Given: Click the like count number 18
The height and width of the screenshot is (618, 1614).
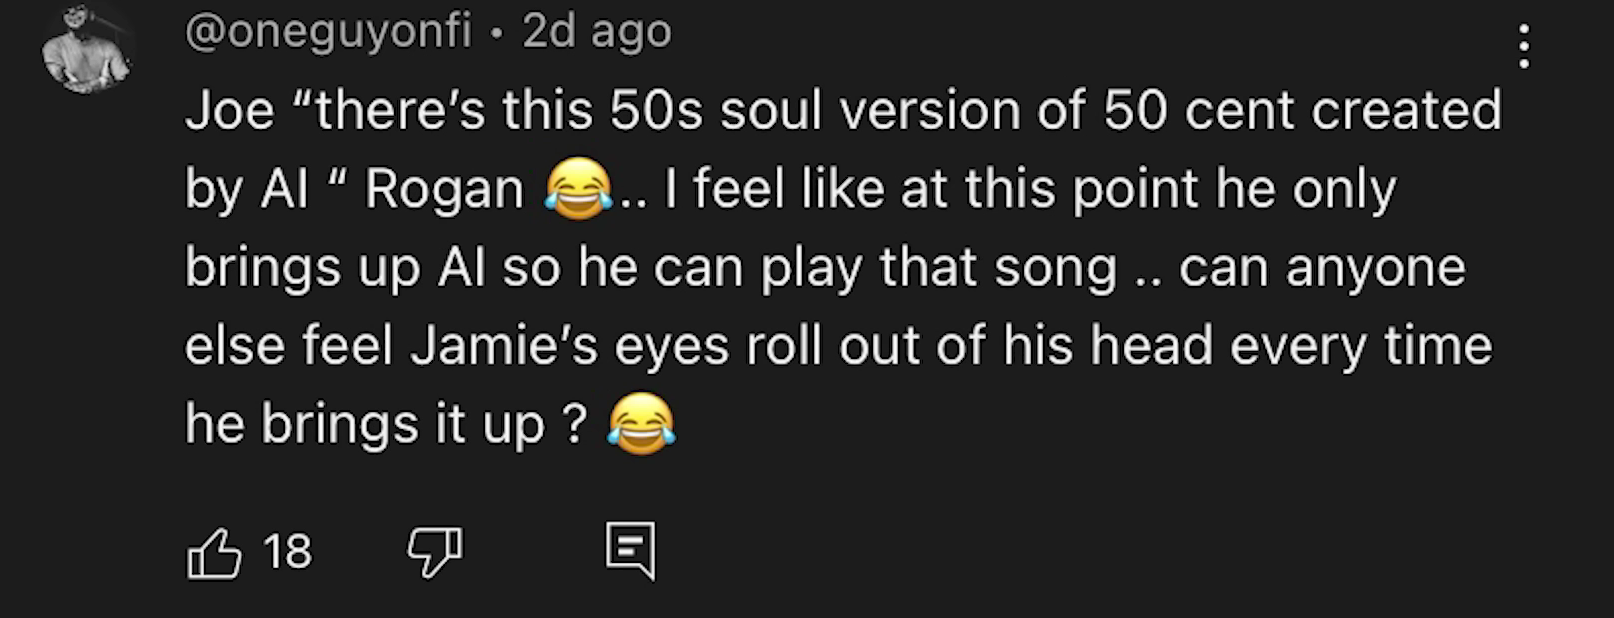Looking at the screenshot, I should tap(287, 552).
